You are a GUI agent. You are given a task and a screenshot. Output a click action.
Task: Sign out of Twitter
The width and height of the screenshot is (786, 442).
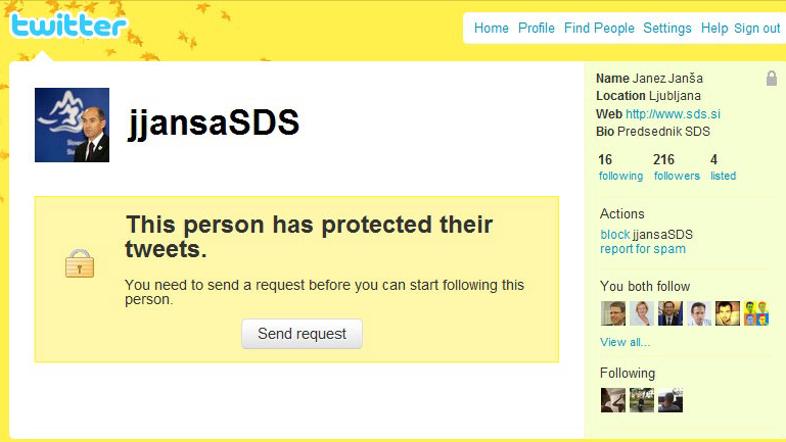click(x=757, y=28)
